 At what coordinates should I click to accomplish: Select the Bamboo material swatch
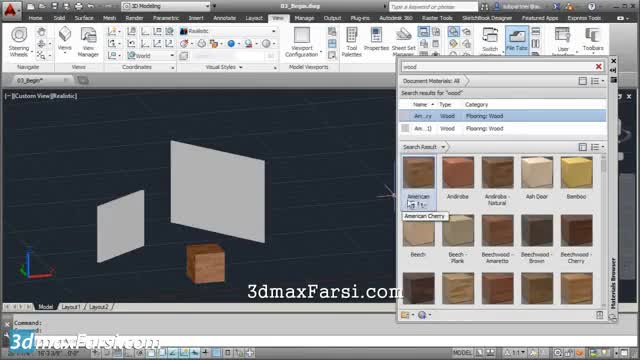[576, 172]
